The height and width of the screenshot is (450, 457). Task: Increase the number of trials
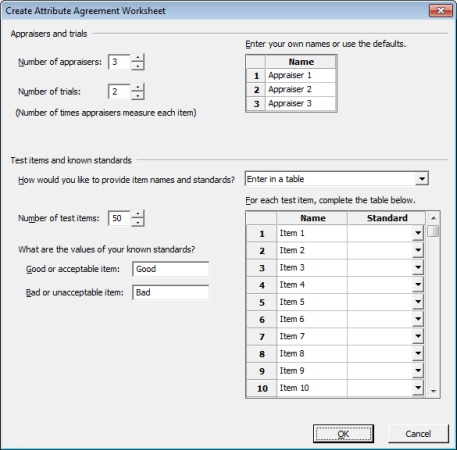tap(137, 87)
